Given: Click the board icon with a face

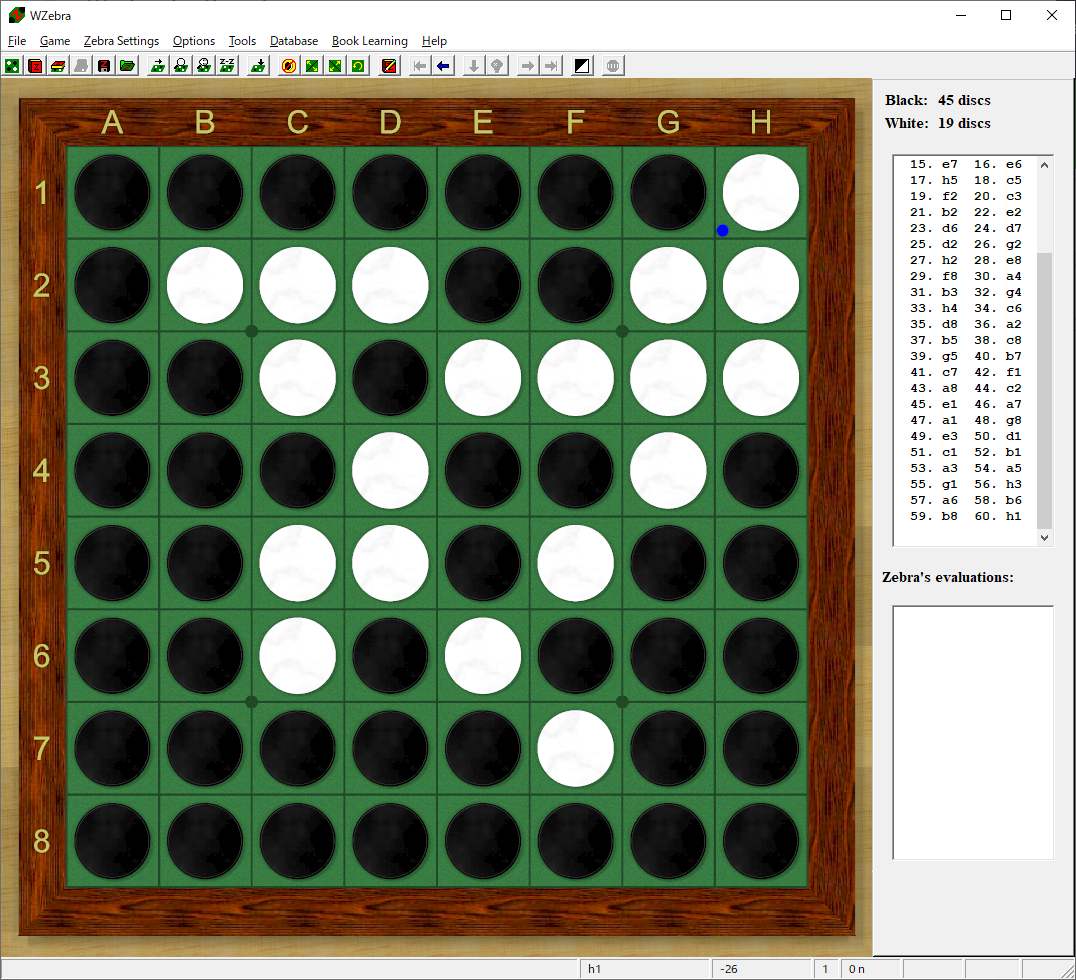Looking at the screenshot, I should [204, 66].
